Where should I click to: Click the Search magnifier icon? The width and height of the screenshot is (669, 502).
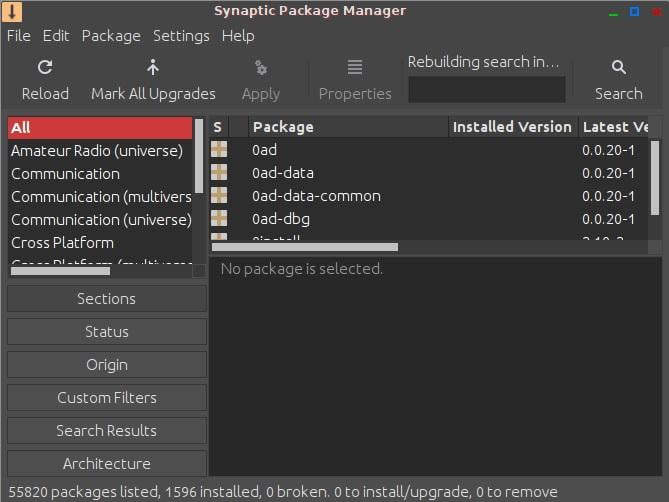618,67
